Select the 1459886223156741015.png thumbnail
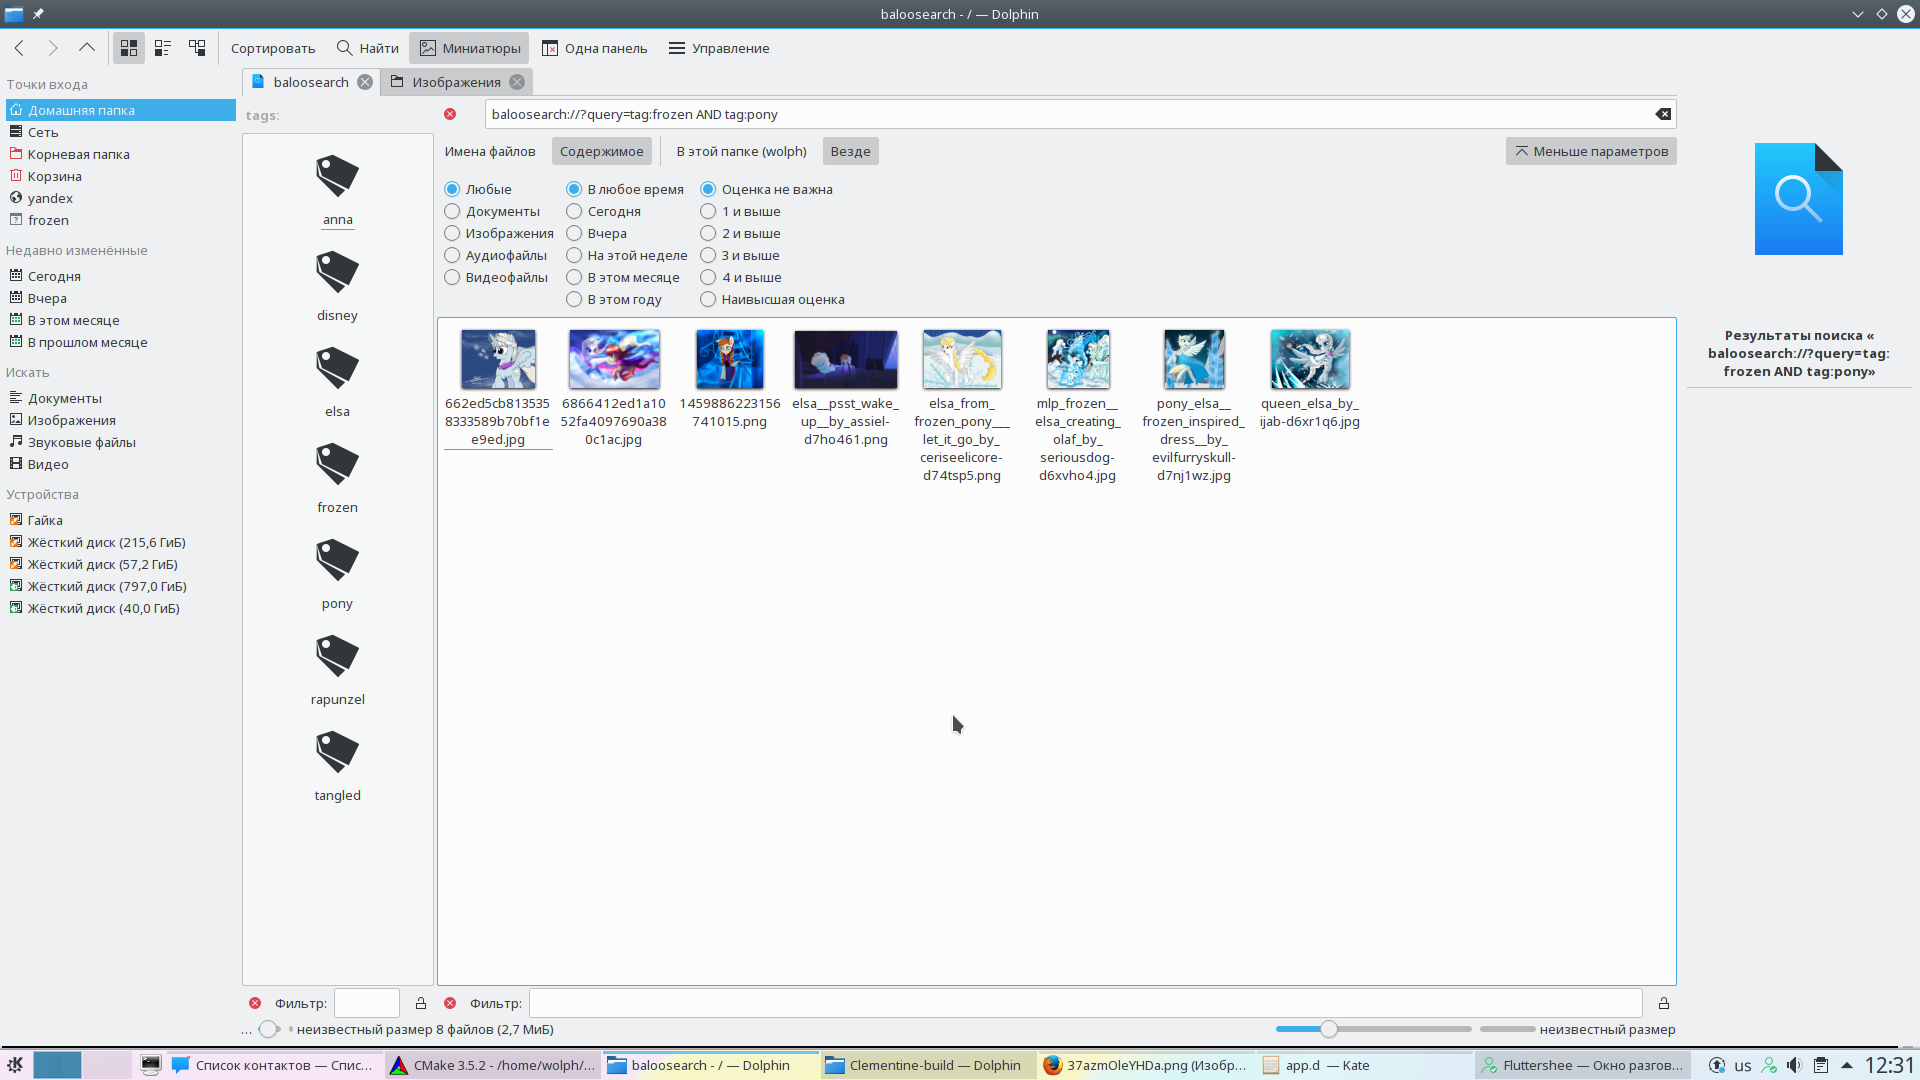This screenshot has height=1080, width=1920. [730, 359]
